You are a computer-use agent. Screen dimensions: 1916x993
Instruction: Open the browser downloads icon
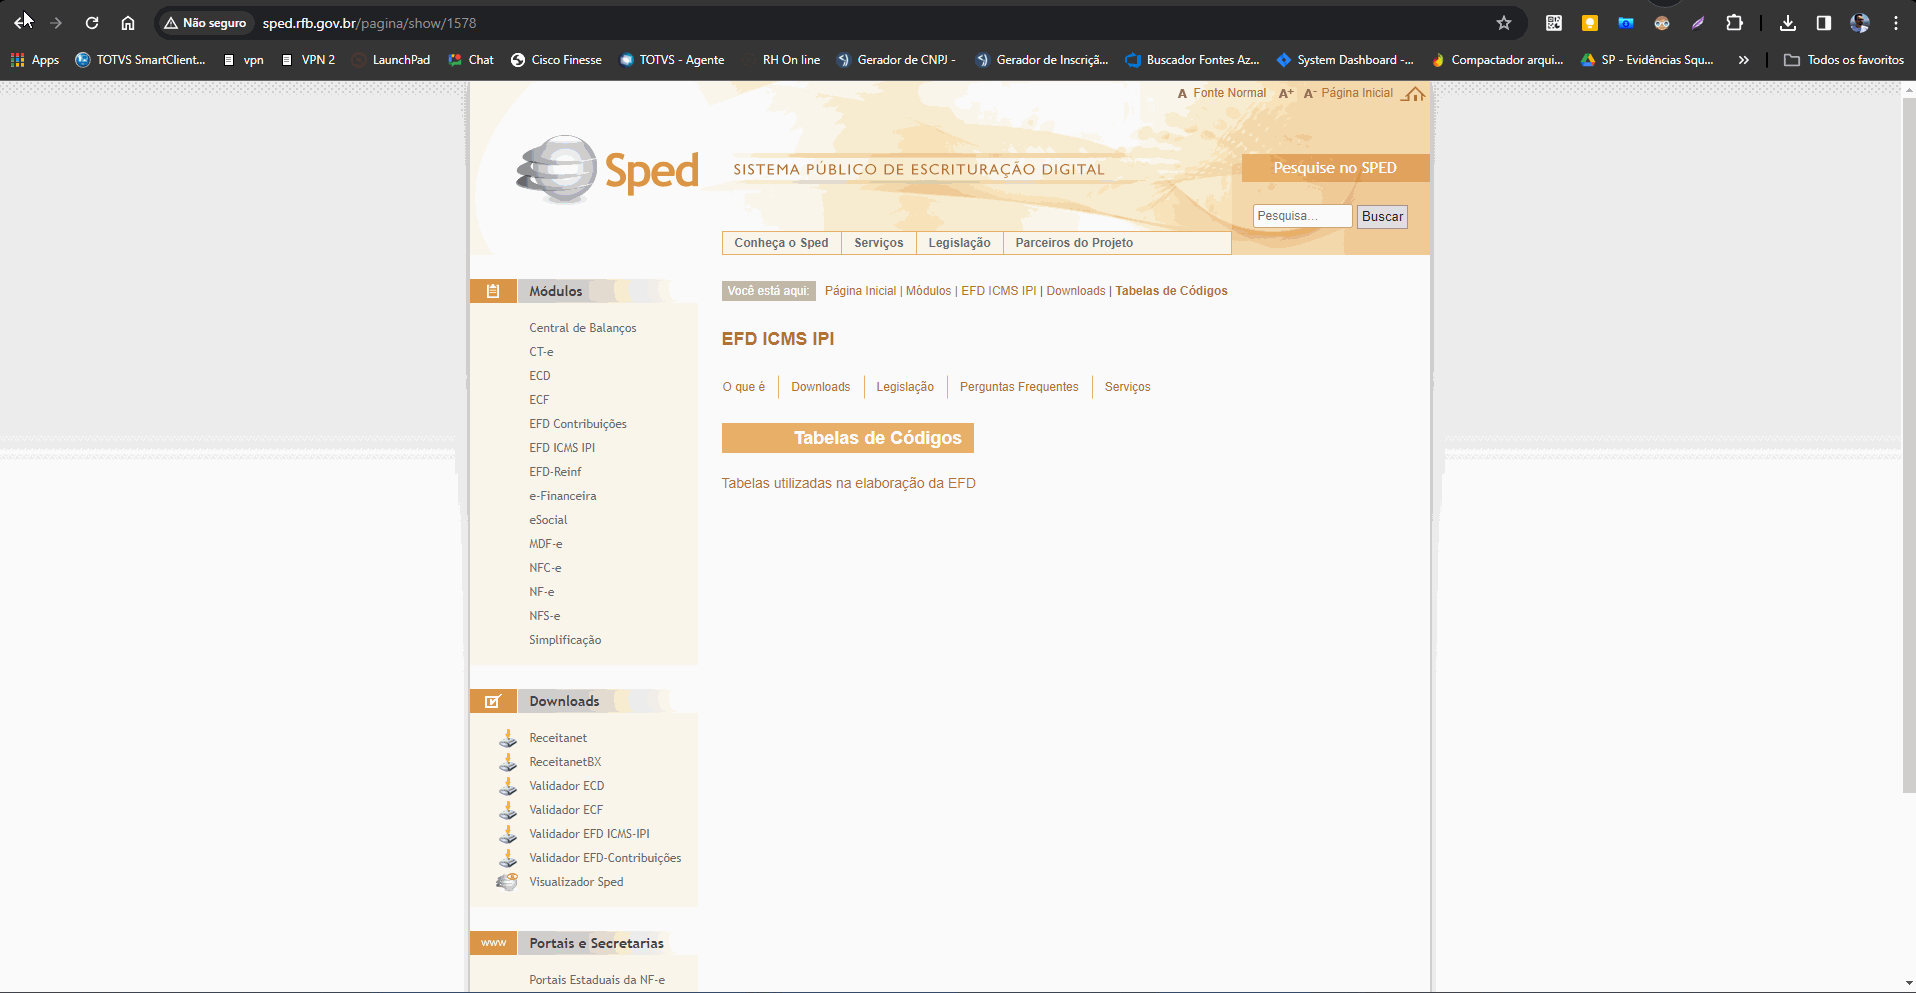(x=1788, y=23)
